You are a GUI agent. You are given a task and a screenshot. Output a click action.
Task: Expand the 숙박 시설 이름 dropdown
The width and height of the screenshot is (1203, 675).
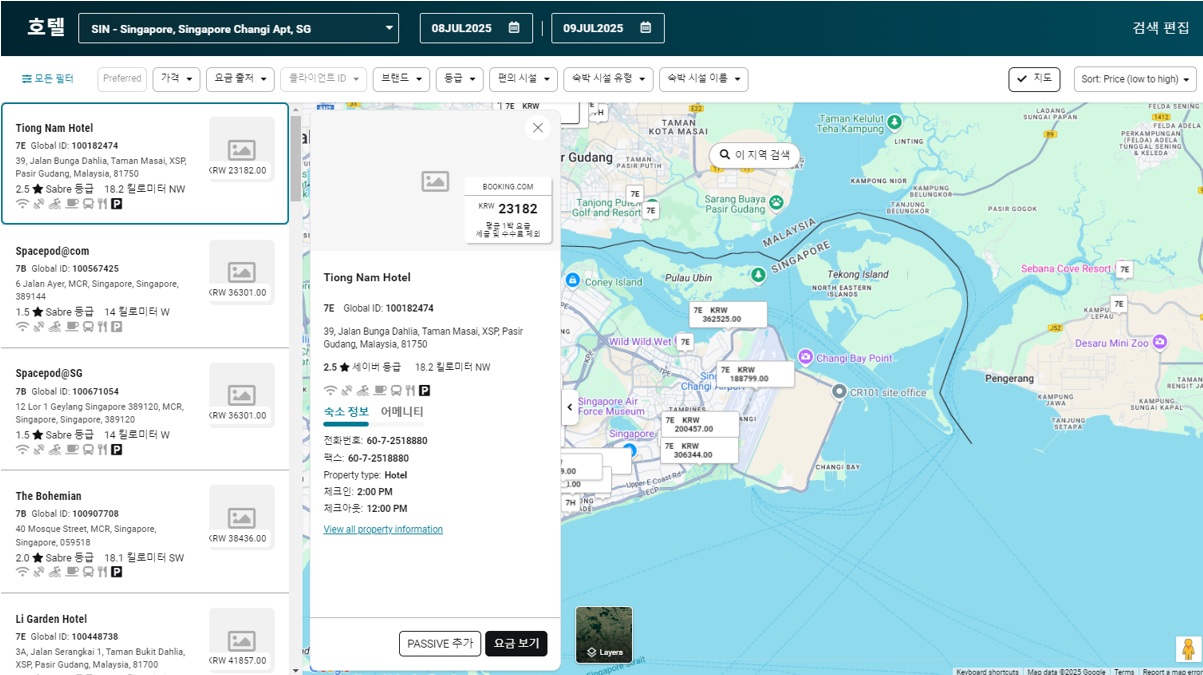coord(704,79)
